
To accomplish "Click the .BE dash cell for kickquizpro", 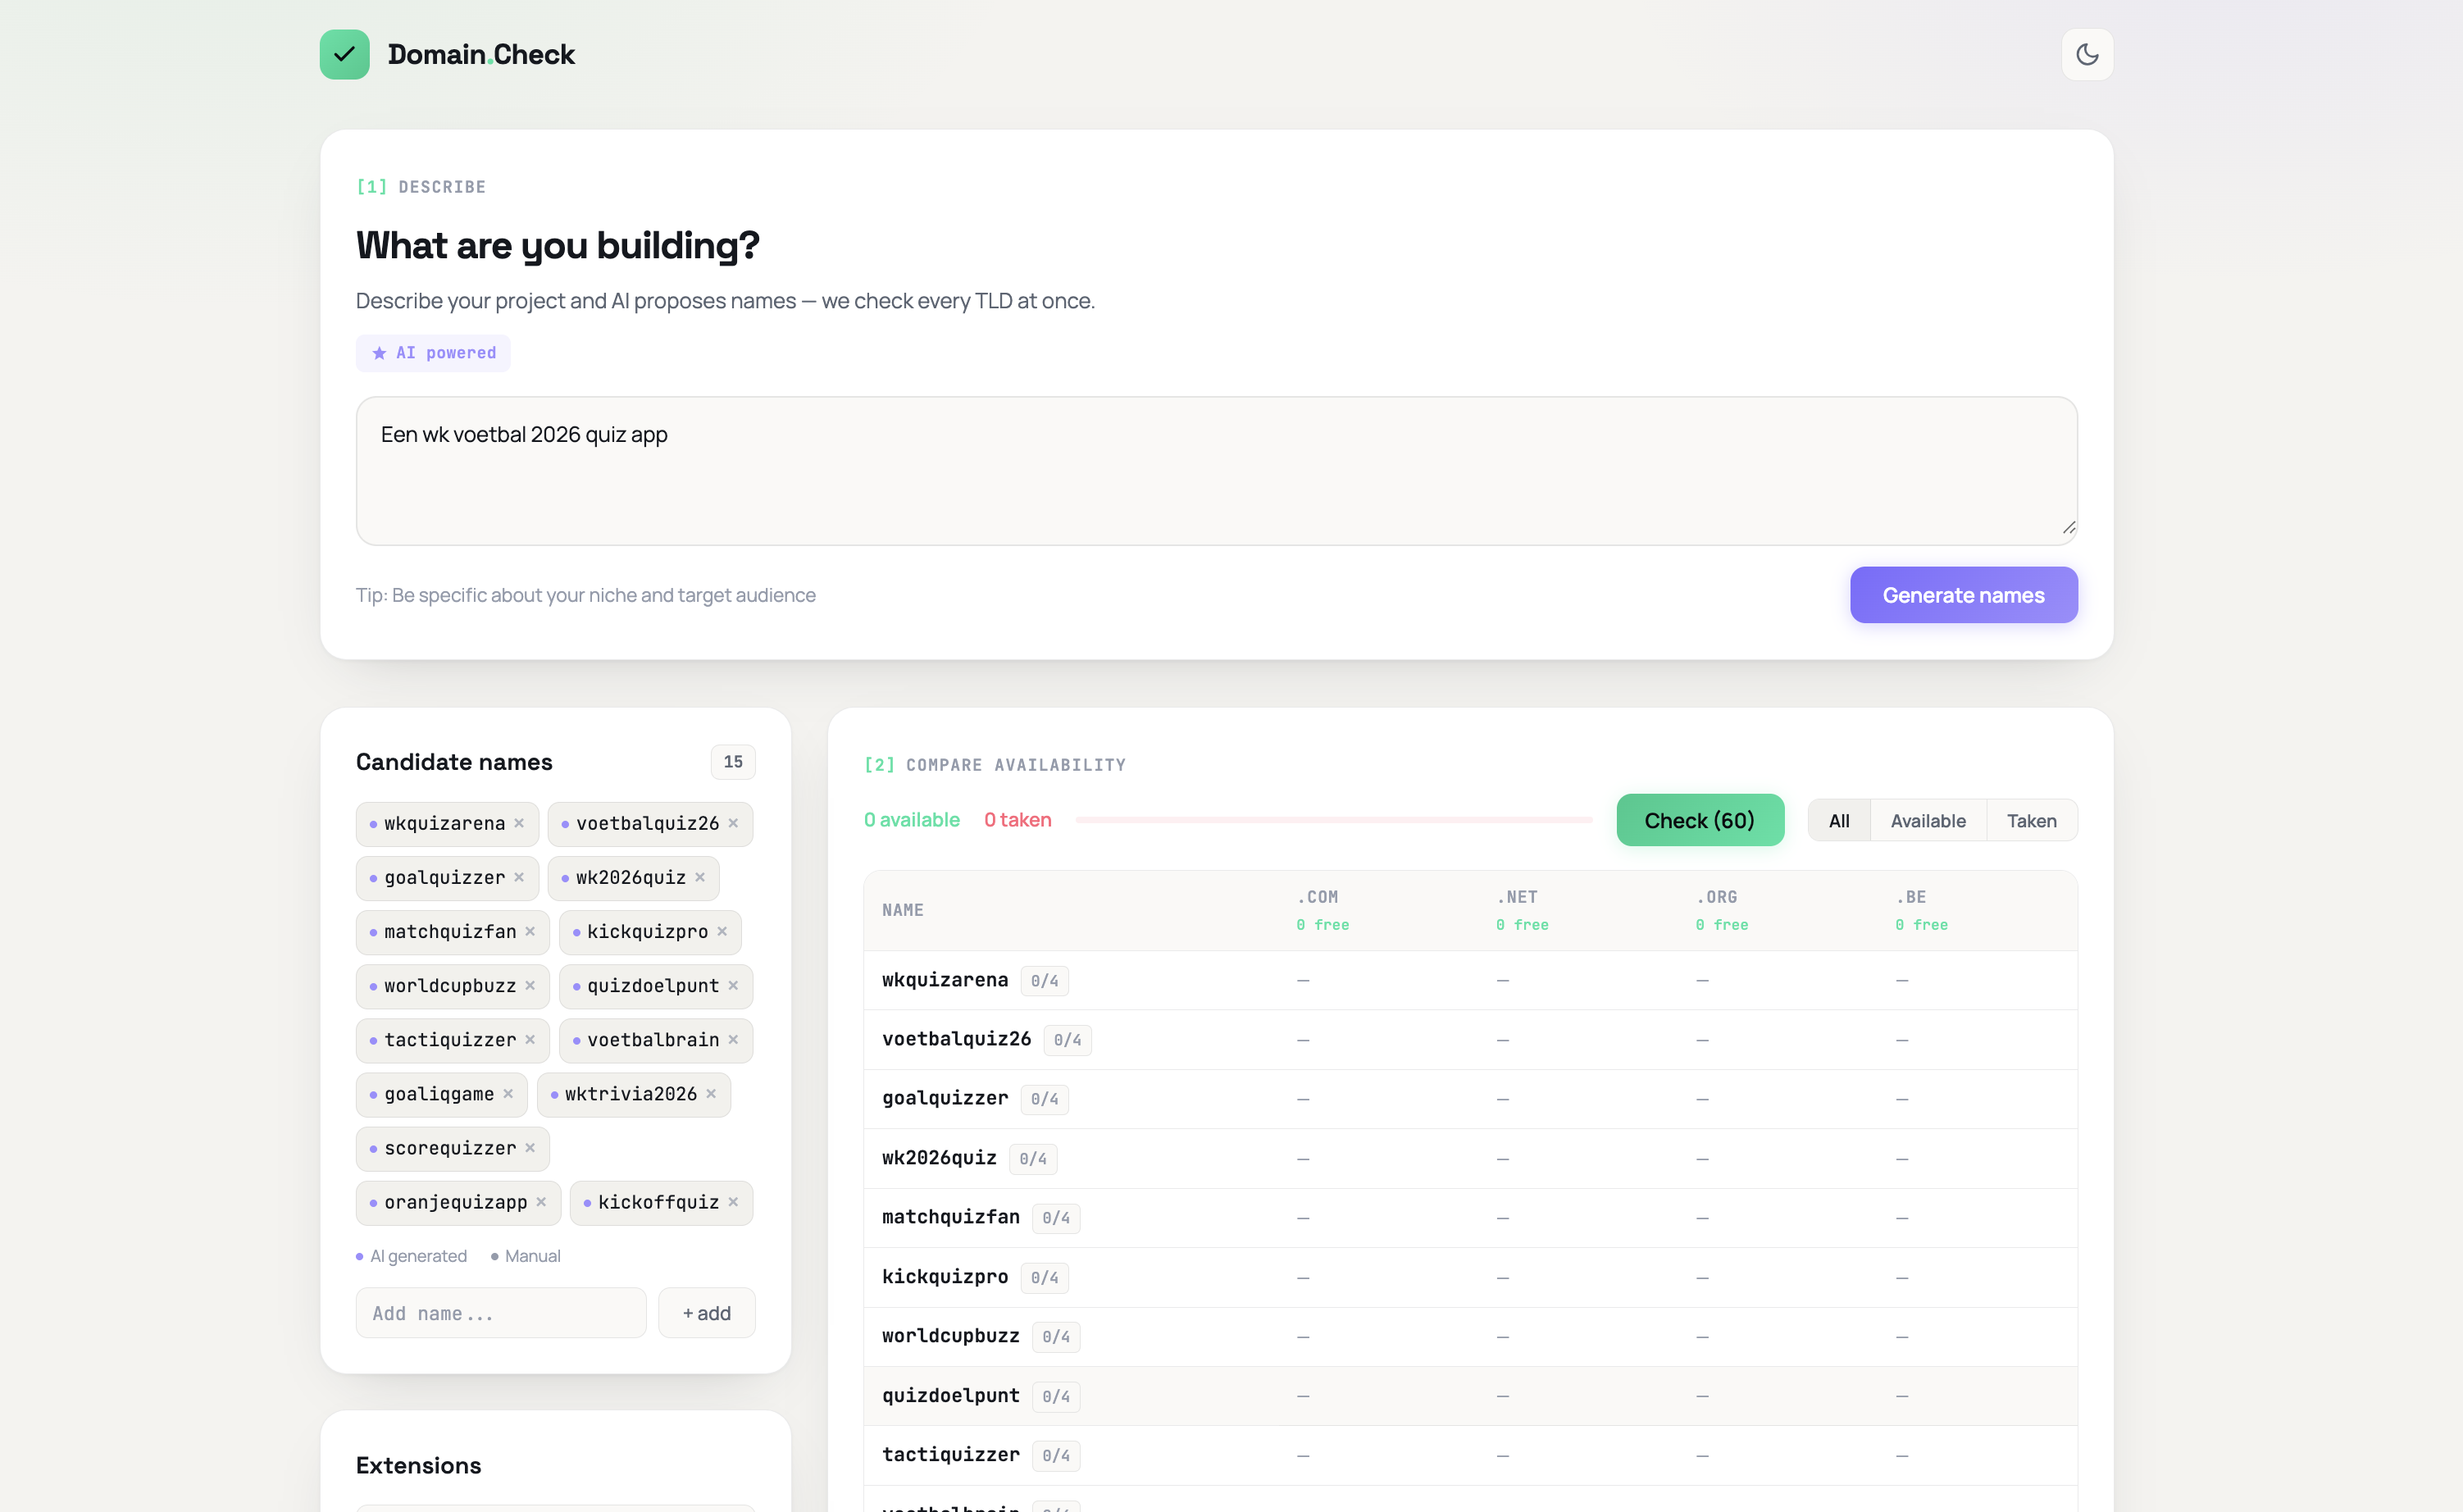I will [x=1902, y=1278].
